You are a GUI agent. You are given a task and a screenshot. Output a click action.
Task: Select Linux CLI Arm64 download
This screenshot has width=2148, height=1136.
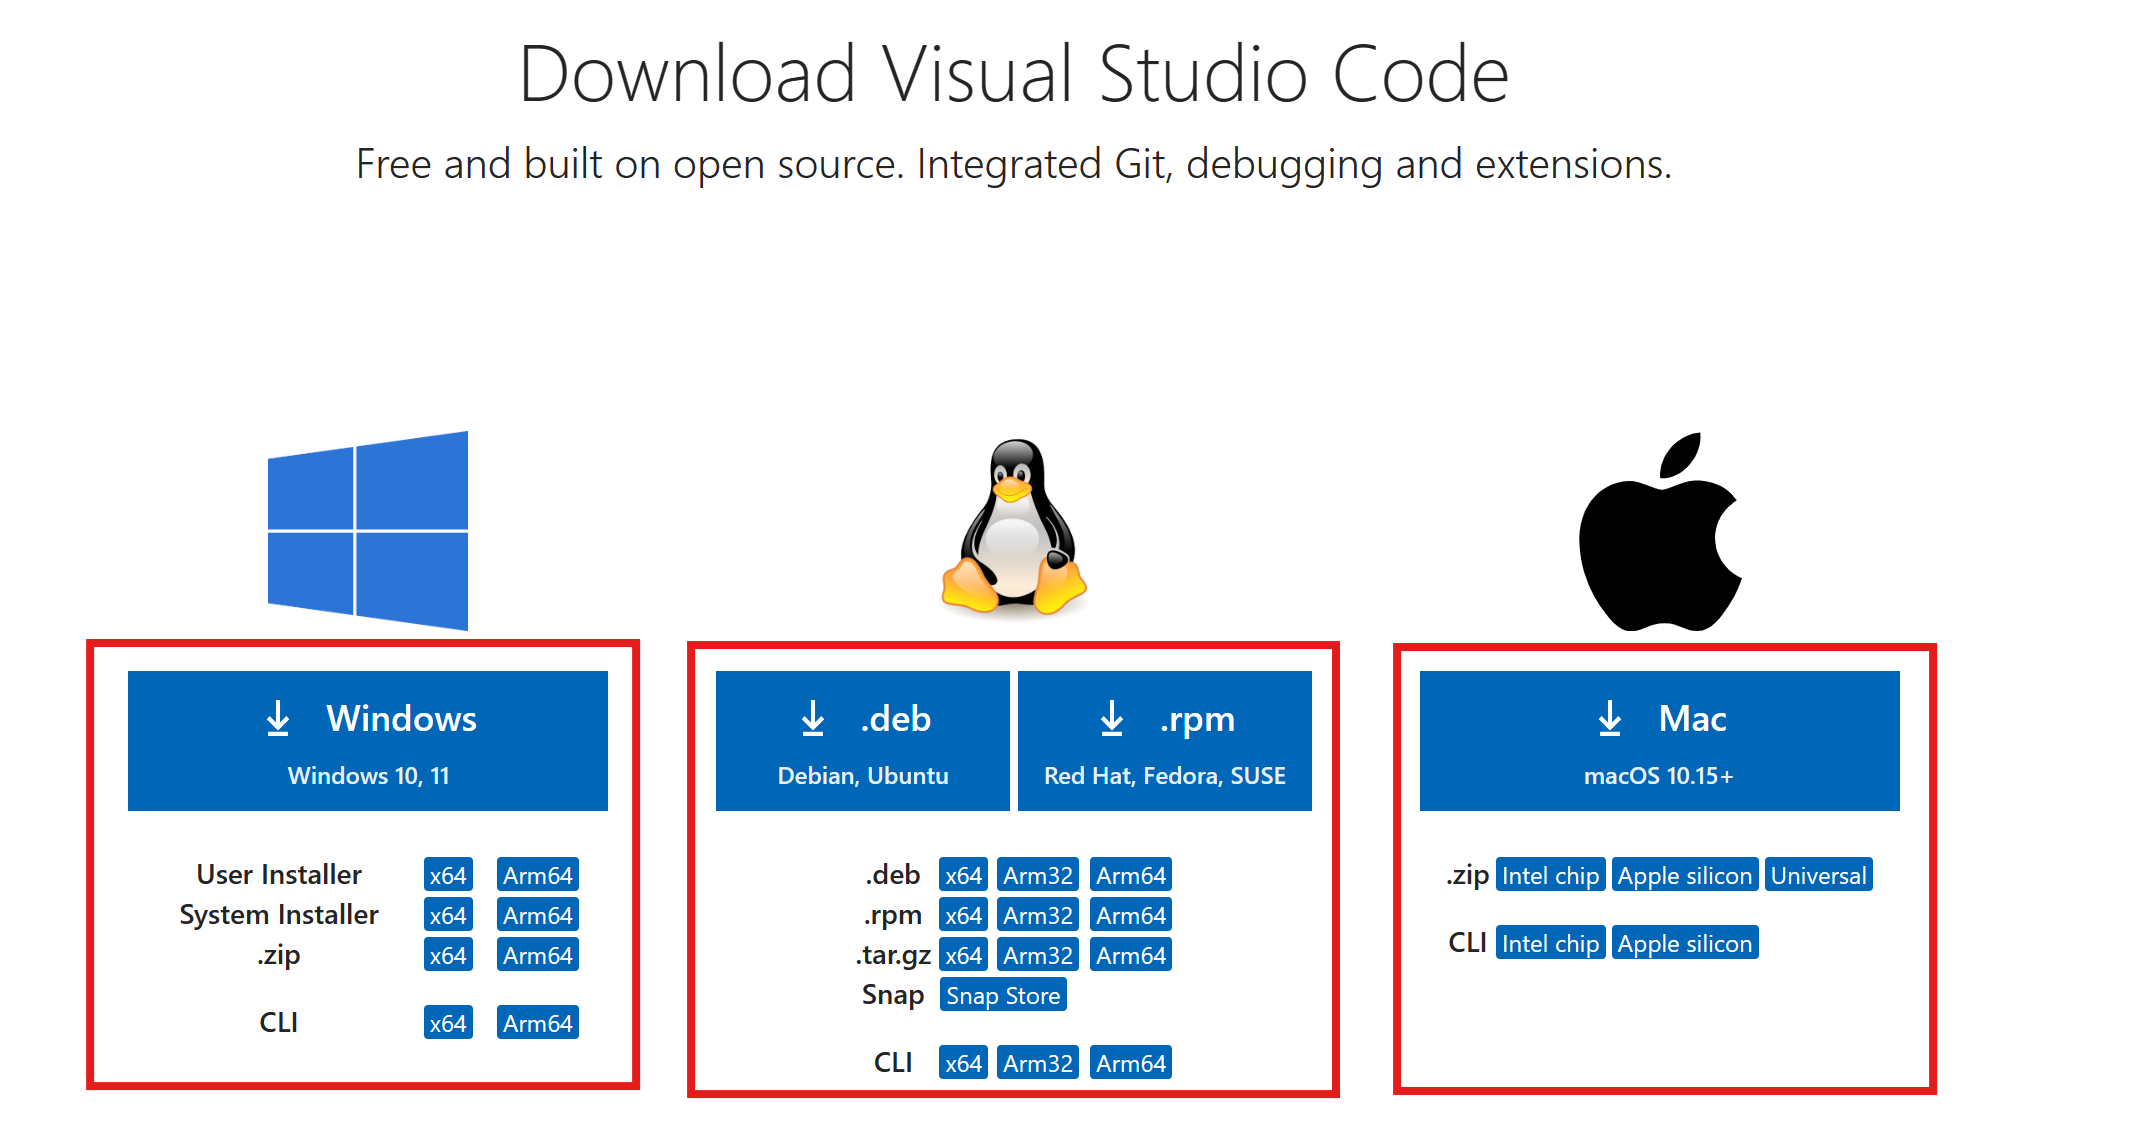pyautogui.click(x=1130, y=1063)
